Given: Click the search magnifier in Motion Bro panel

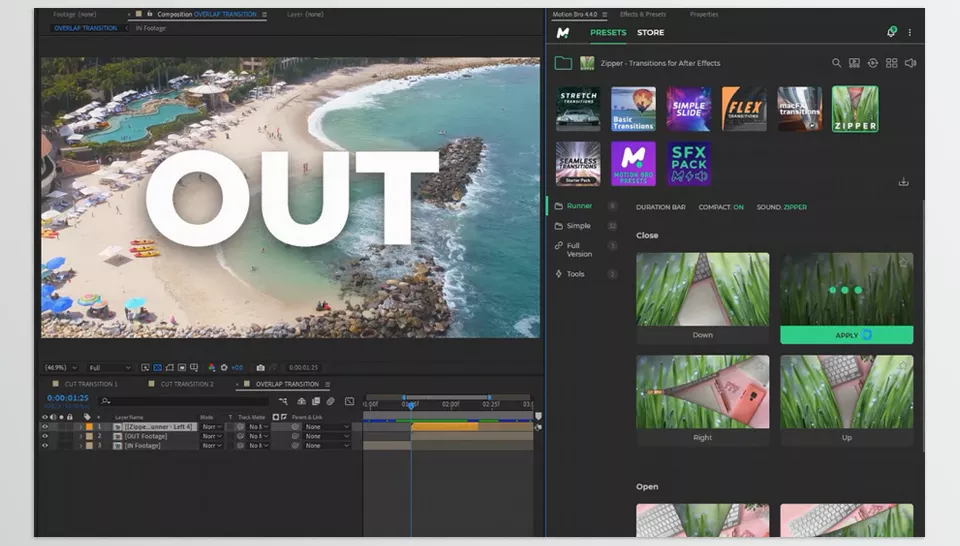Looking at the screenshot, I should (836, 63).
